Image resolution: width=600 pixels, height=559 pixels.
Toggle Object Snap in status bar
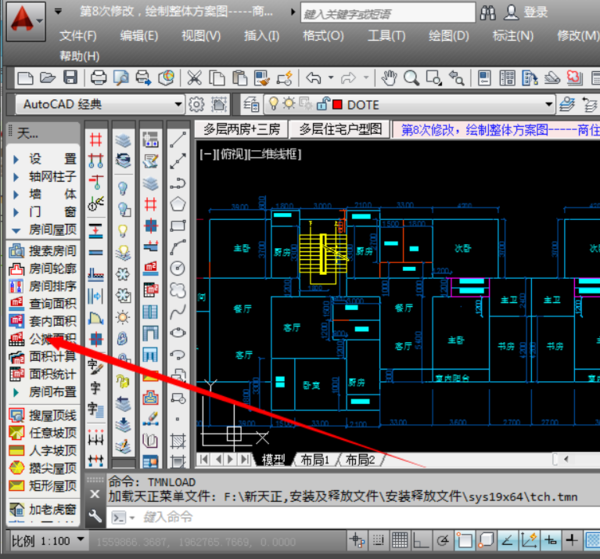[464, 540]
